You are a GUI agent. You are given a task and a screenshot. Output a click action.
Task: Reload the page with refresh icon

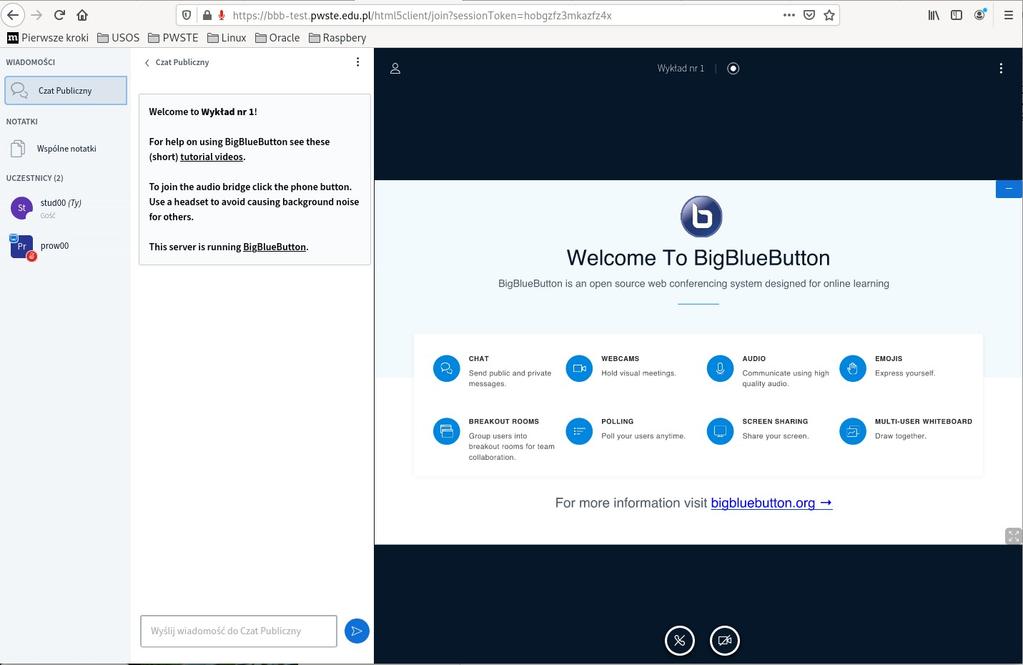(x=59, y=14)
